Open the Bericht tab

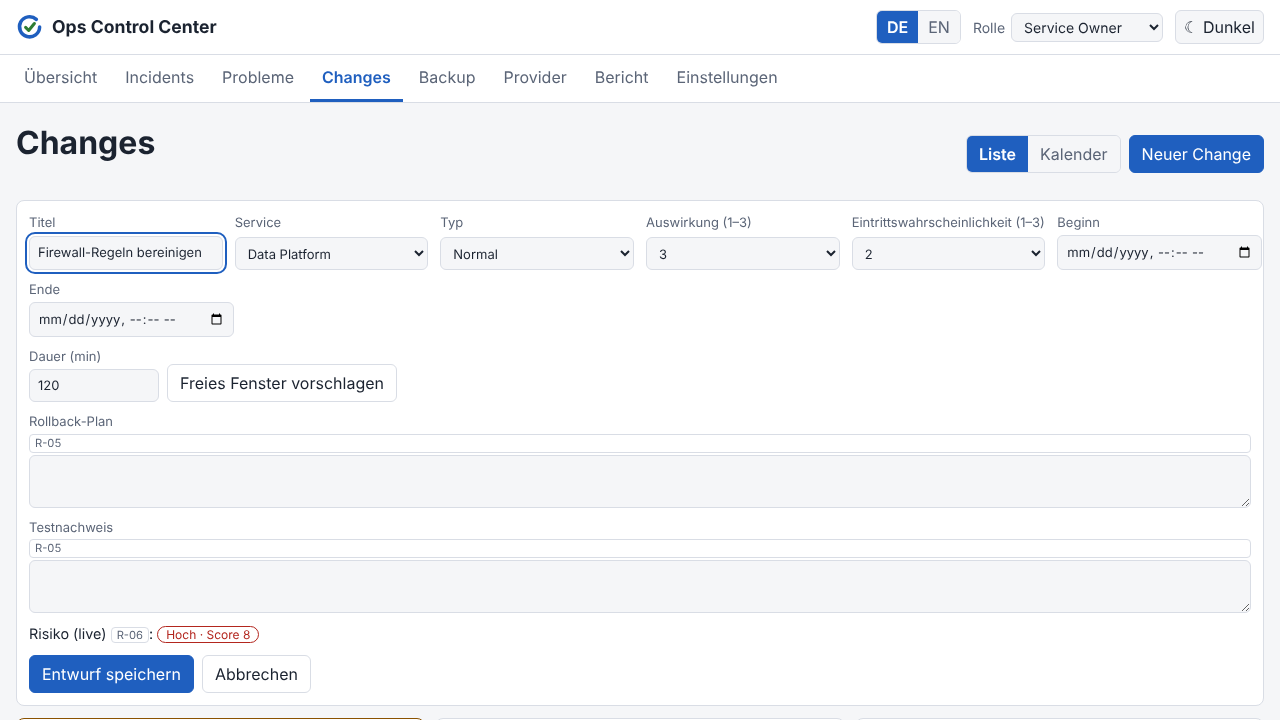(621, 77)
